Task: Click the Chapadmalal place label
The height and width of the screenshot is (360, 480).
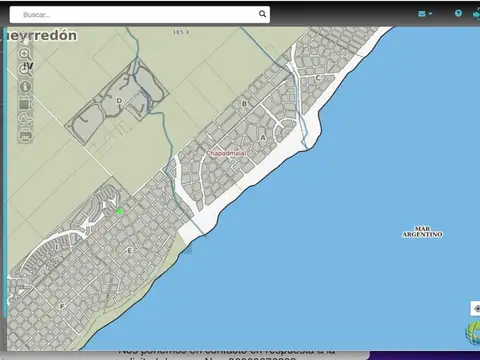Action: click(227, 153)
